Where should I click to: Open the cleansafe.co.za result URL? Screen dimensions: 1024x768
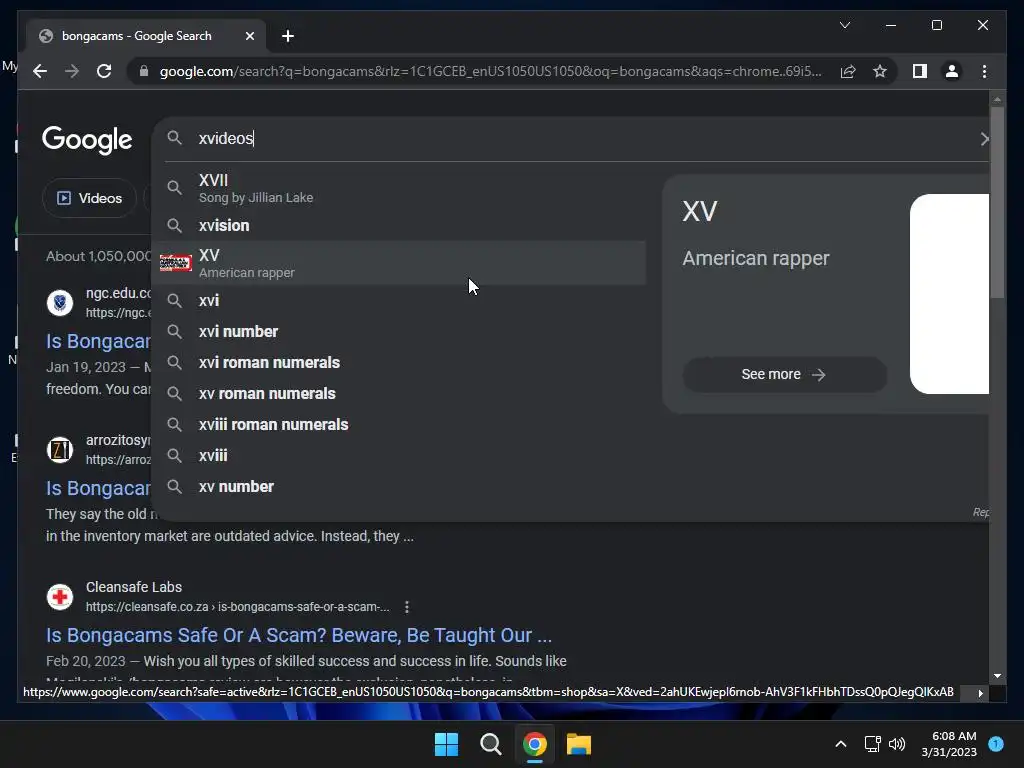click(238, 607)
